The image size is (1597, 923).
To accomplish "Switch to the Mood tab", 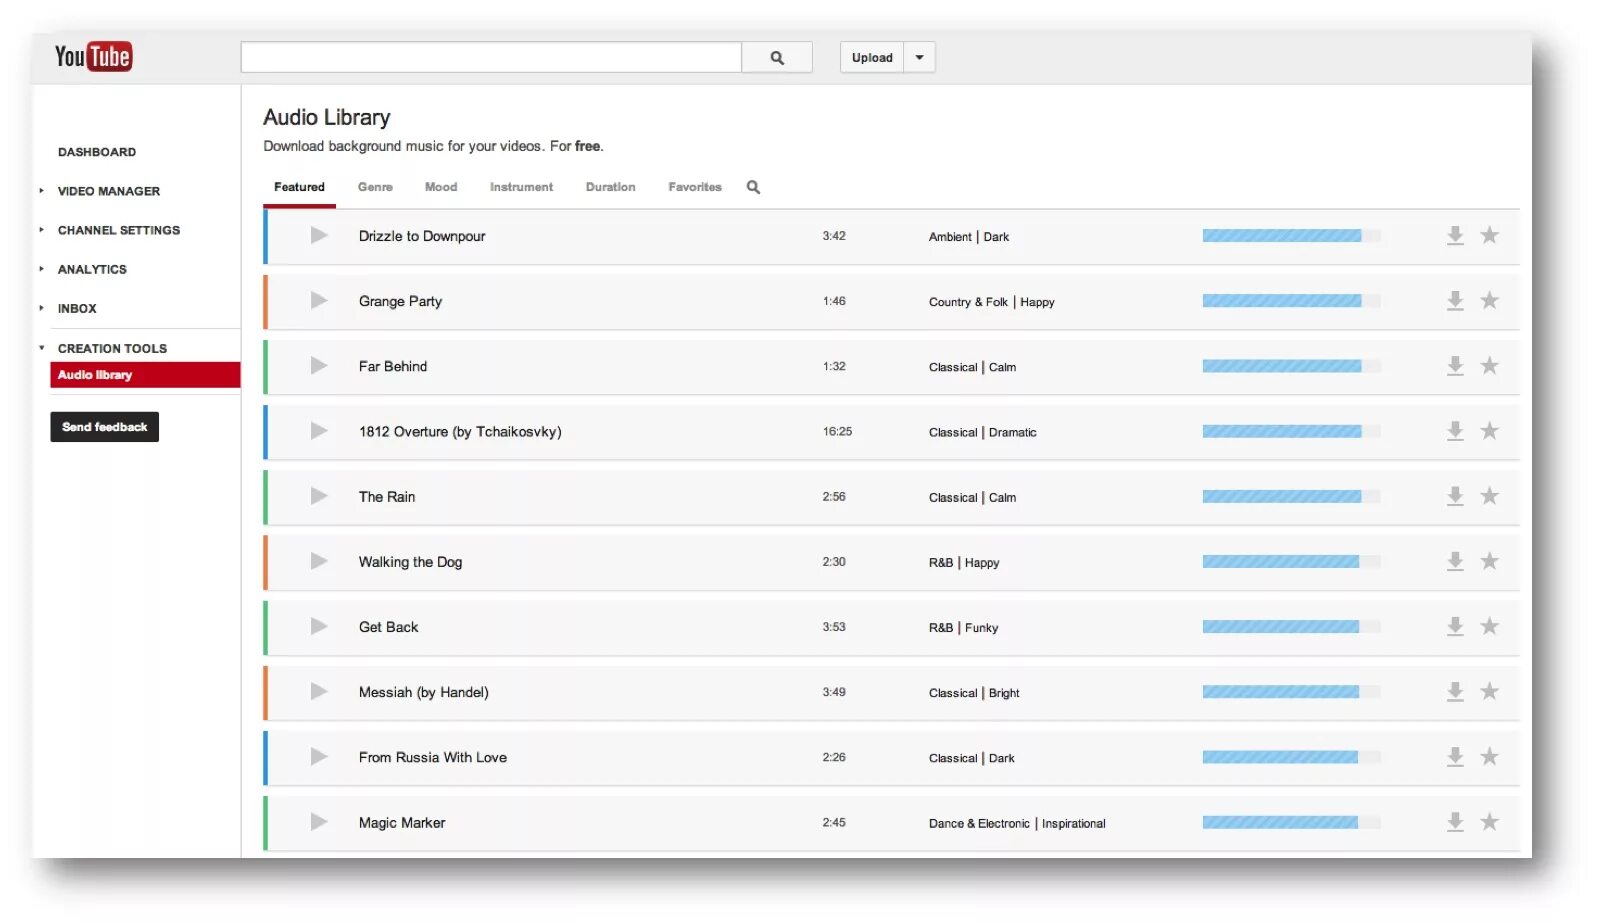I will pos(441,187).
